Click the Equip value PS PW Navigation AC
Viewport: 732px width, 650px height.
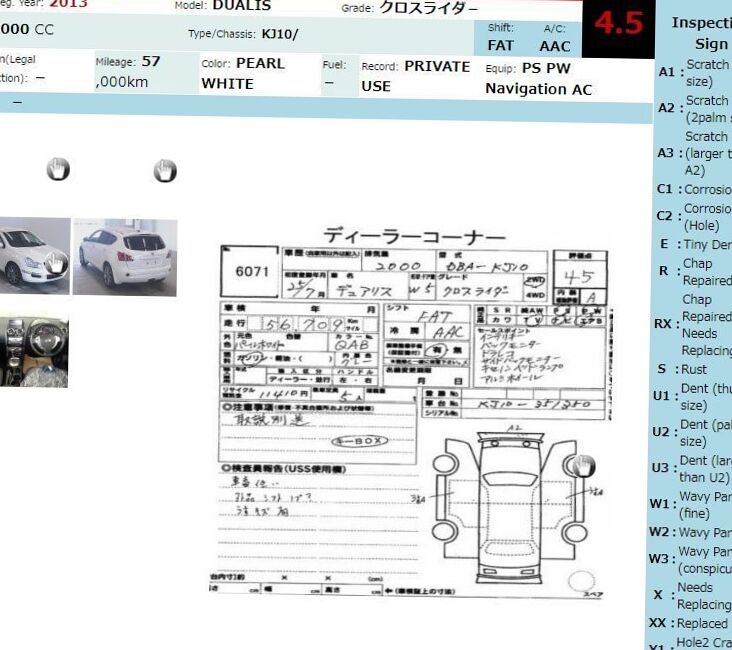pyautogui.click(x=539, y=78)
